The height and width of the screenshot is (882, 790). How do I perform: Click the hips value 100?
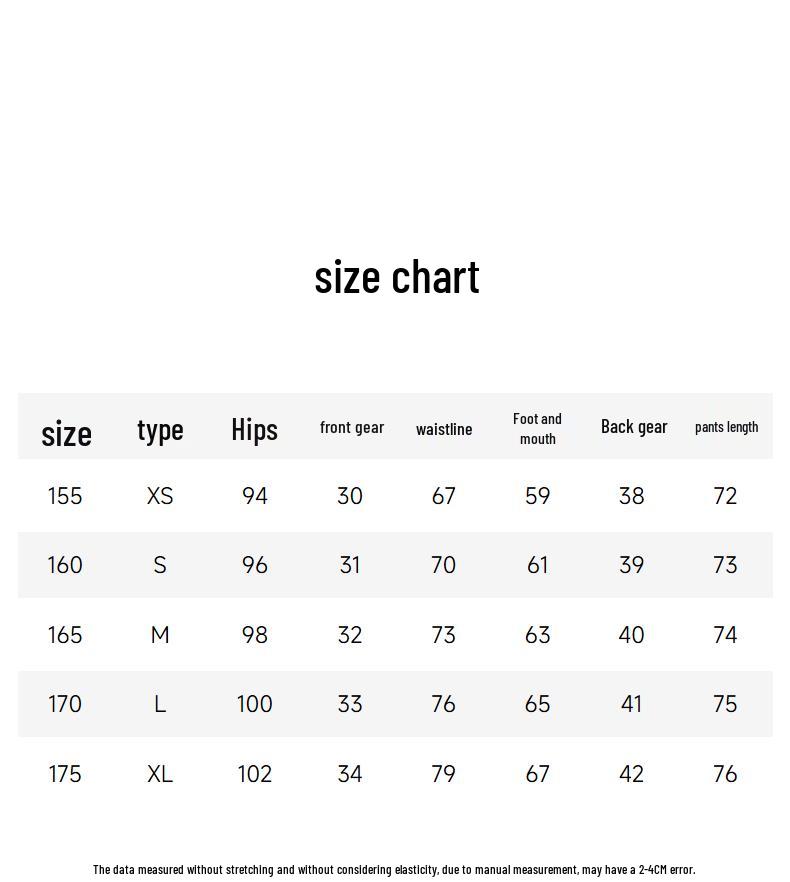pyautogui.click(x=254, y=704)
